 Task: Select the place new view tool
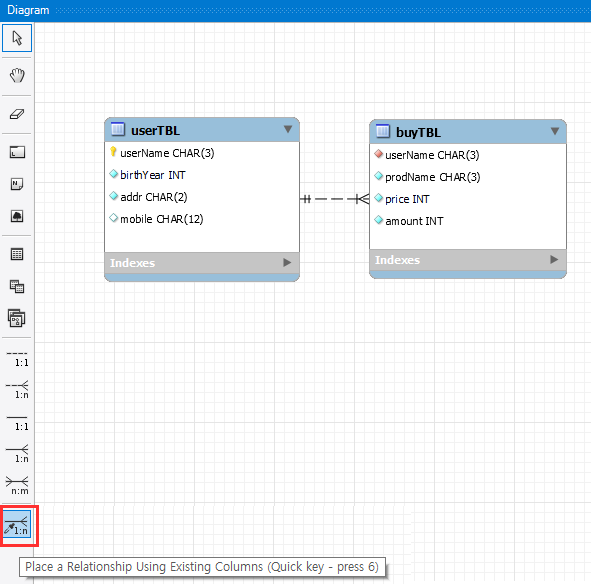[x=17, y=287]
